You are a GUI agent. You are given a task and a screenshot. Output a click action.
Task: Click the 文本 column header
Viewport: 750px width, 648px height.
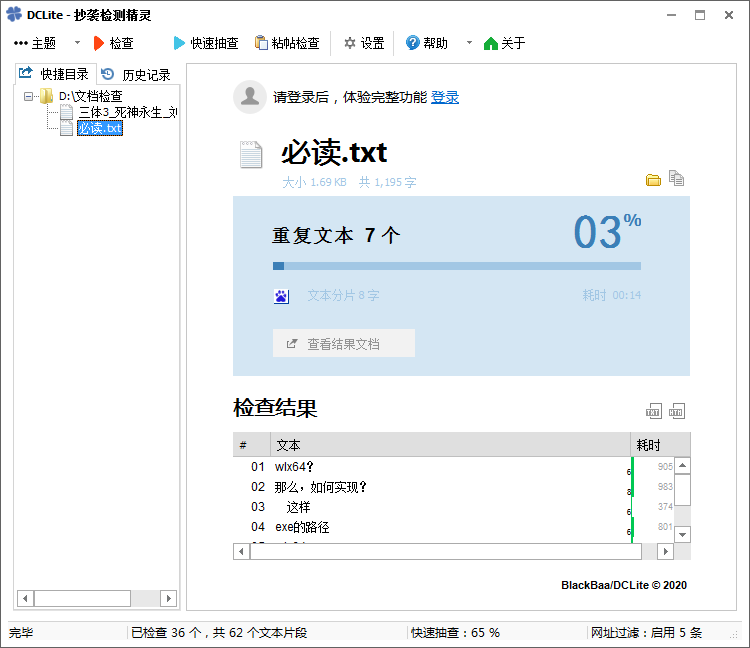click(451, 445)
